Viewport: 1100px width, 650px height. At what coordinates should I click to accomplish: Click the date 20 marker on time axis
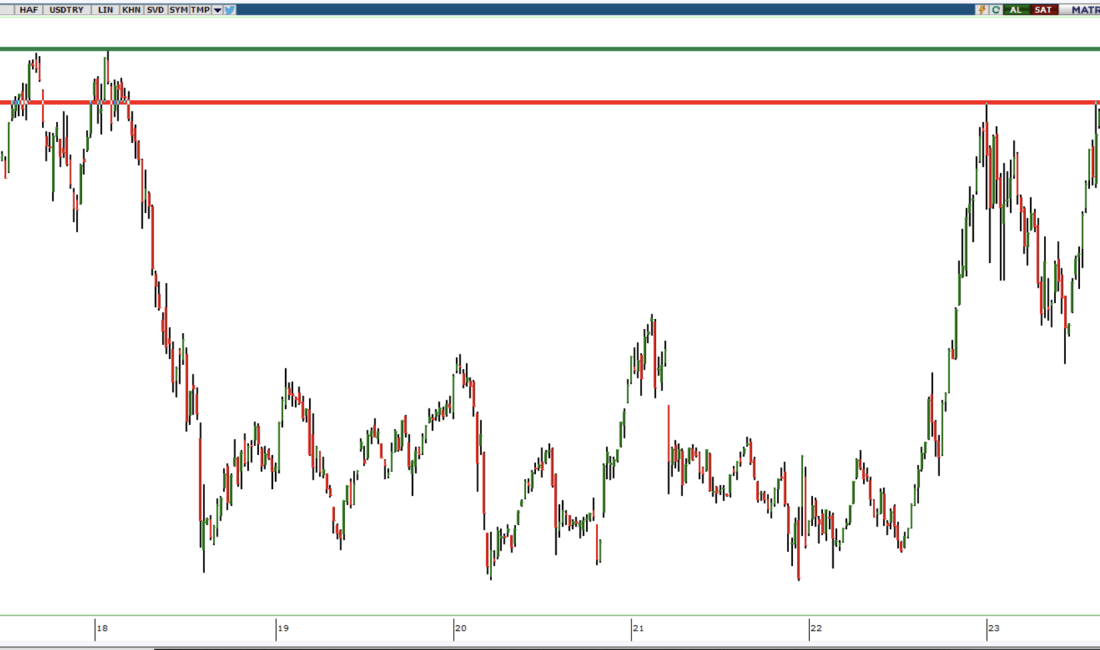[460, 629]
